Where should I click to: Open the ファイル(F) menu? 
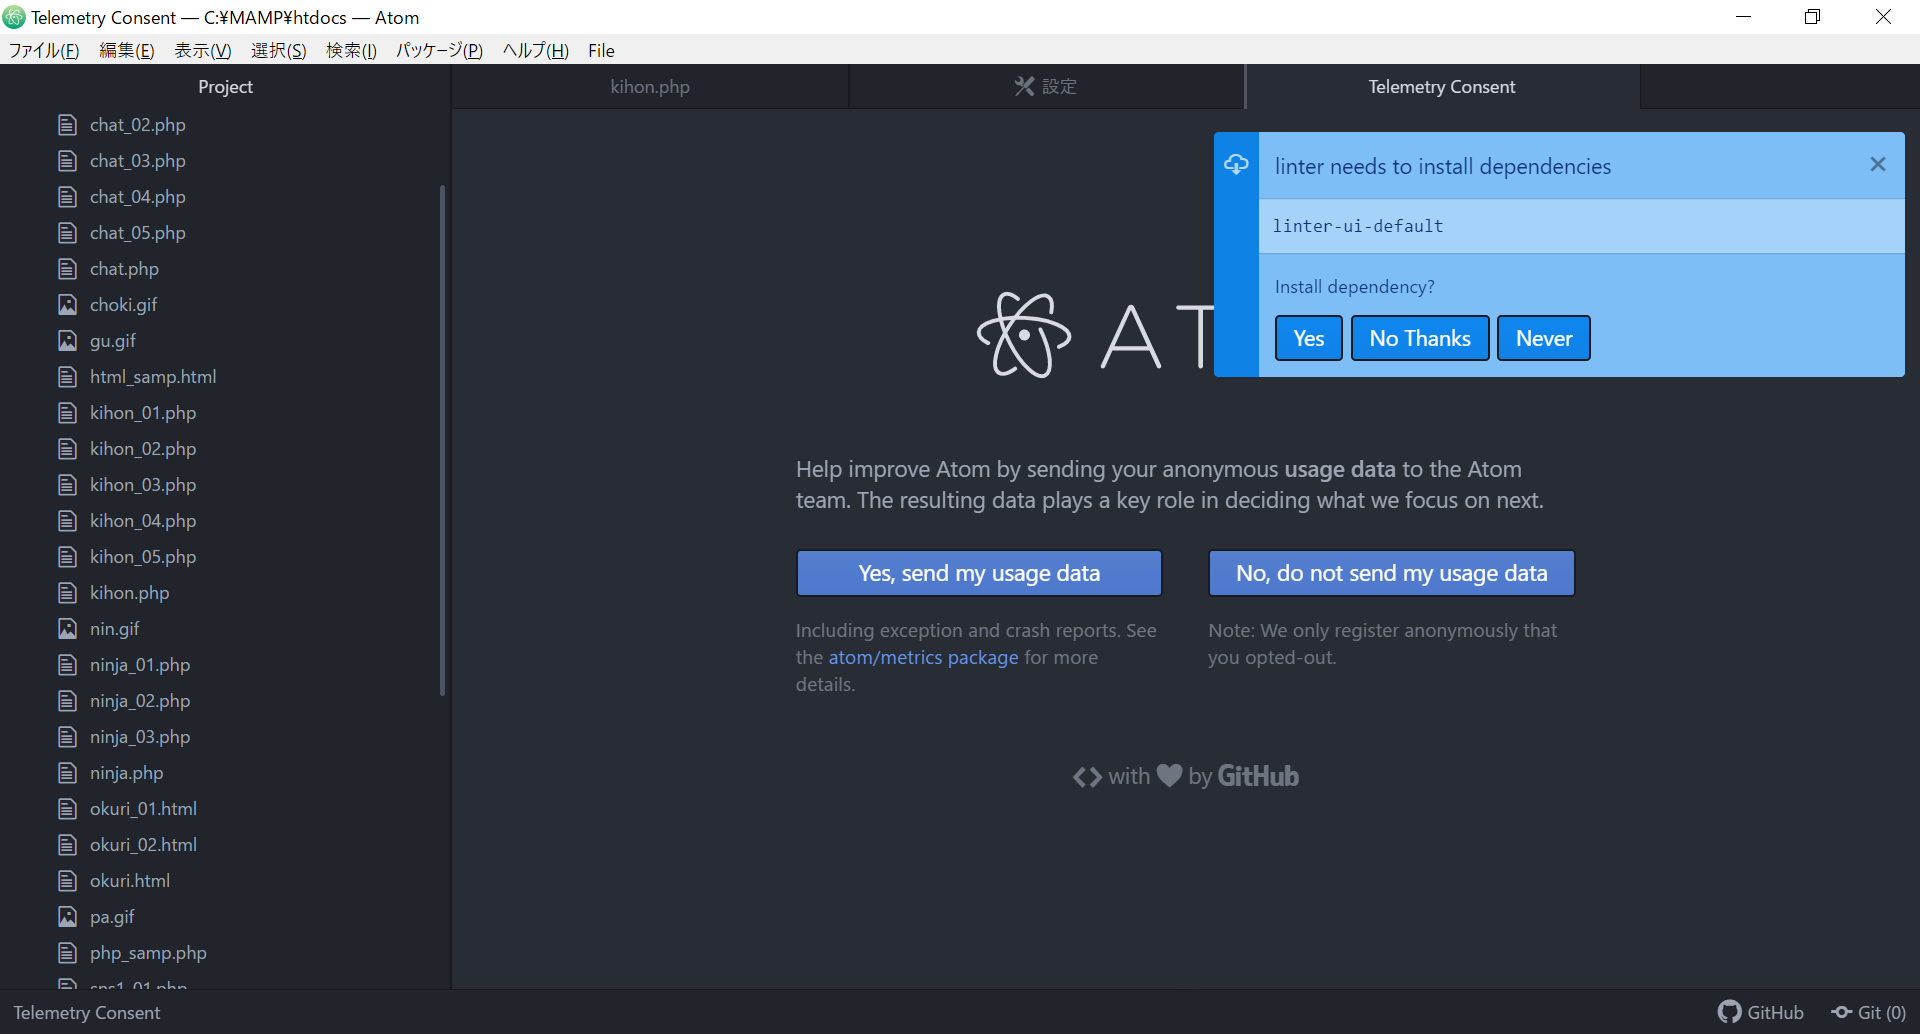[44, 50]
